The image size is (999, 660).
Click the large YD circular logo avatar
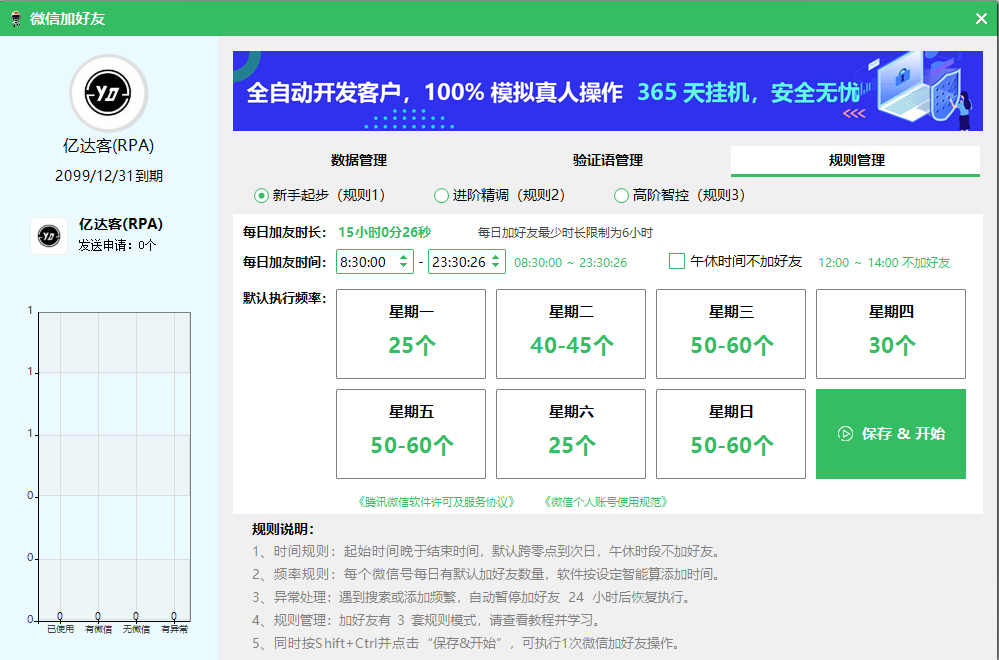tap(107, 92)
